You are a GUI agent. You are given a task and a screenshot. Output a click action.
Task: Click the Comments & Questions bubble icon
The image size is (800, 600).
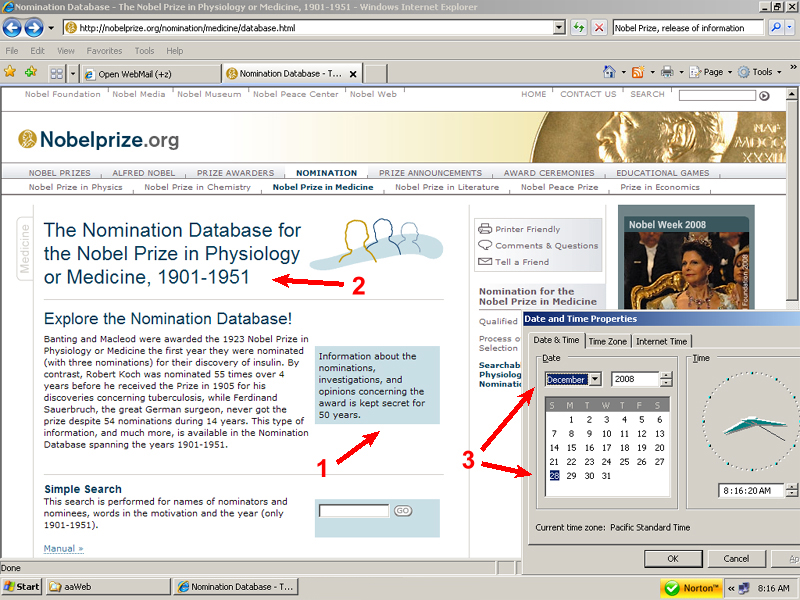tap(485, 245)
